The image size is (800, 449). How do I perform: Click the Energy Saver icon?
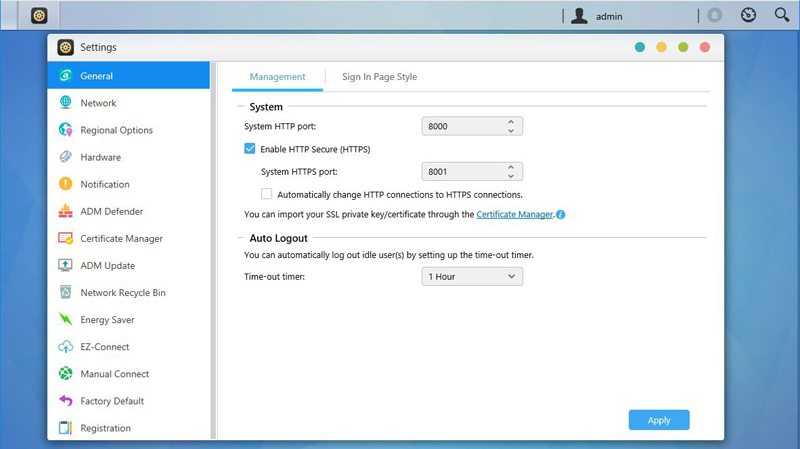[65, 319]
